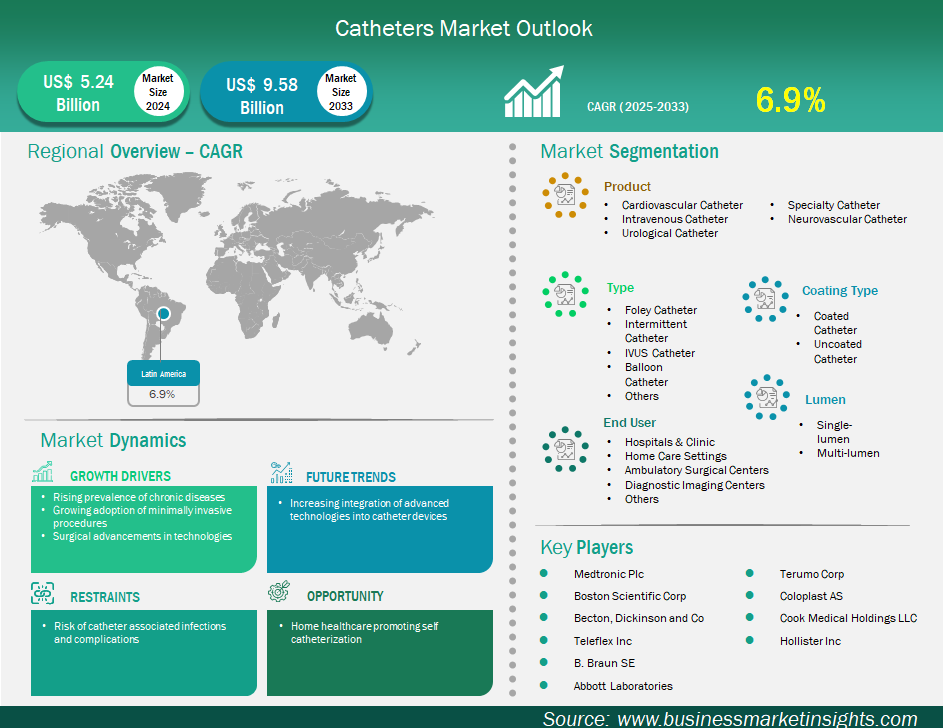Select the Growth Drivers chart icon
This screenshot has height=728, width=943.
41,471
